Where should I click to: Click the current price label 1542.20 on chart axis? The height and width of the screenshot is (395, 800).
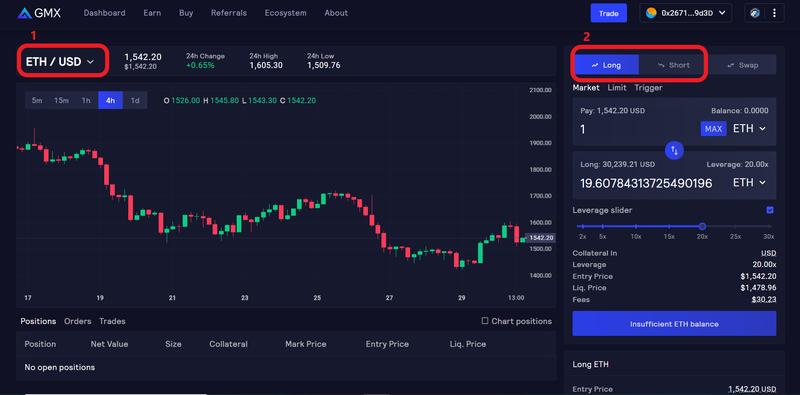coord(541,238)
